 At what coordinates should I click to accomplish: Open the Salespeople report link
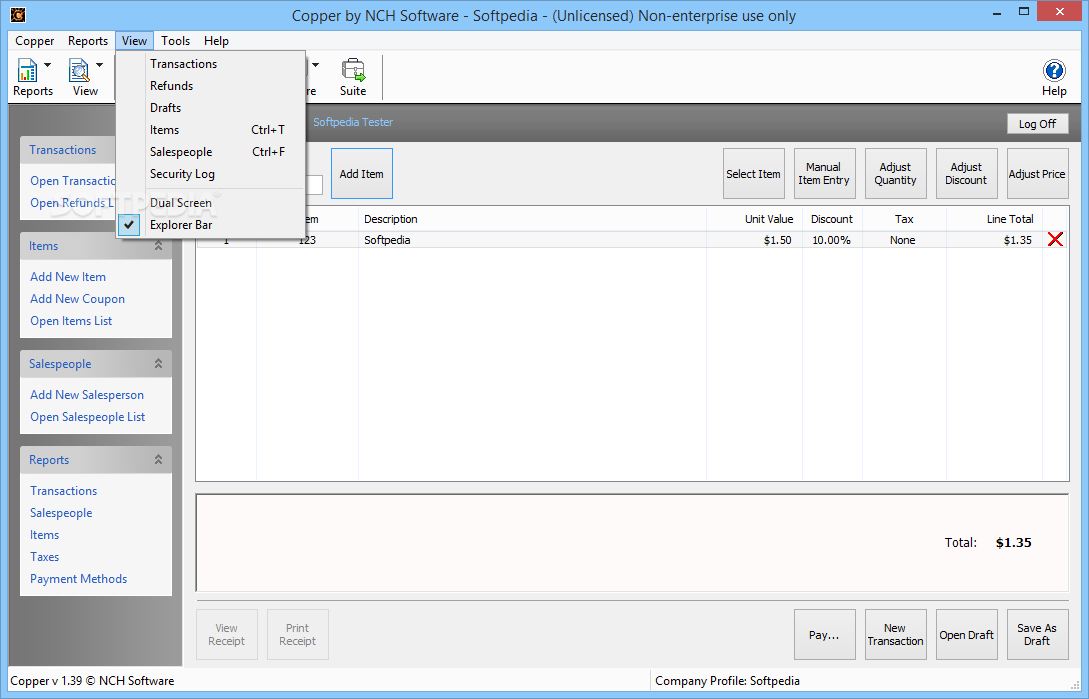(x=61, y=513)
